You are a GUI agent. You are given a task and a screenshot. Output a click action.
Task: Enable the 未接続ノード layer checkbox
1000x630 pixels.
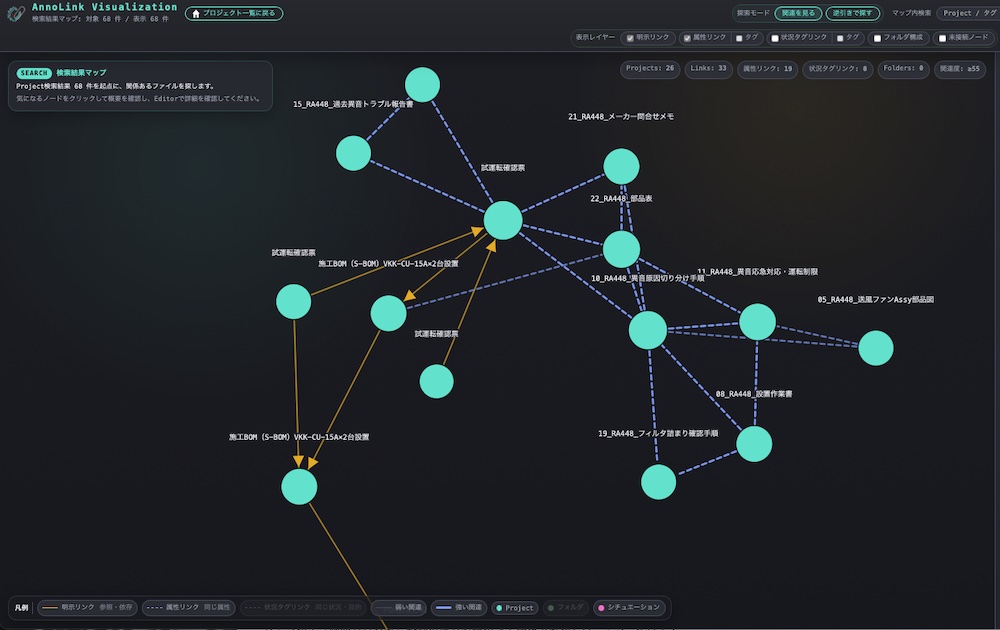click(x=943, y=38)
